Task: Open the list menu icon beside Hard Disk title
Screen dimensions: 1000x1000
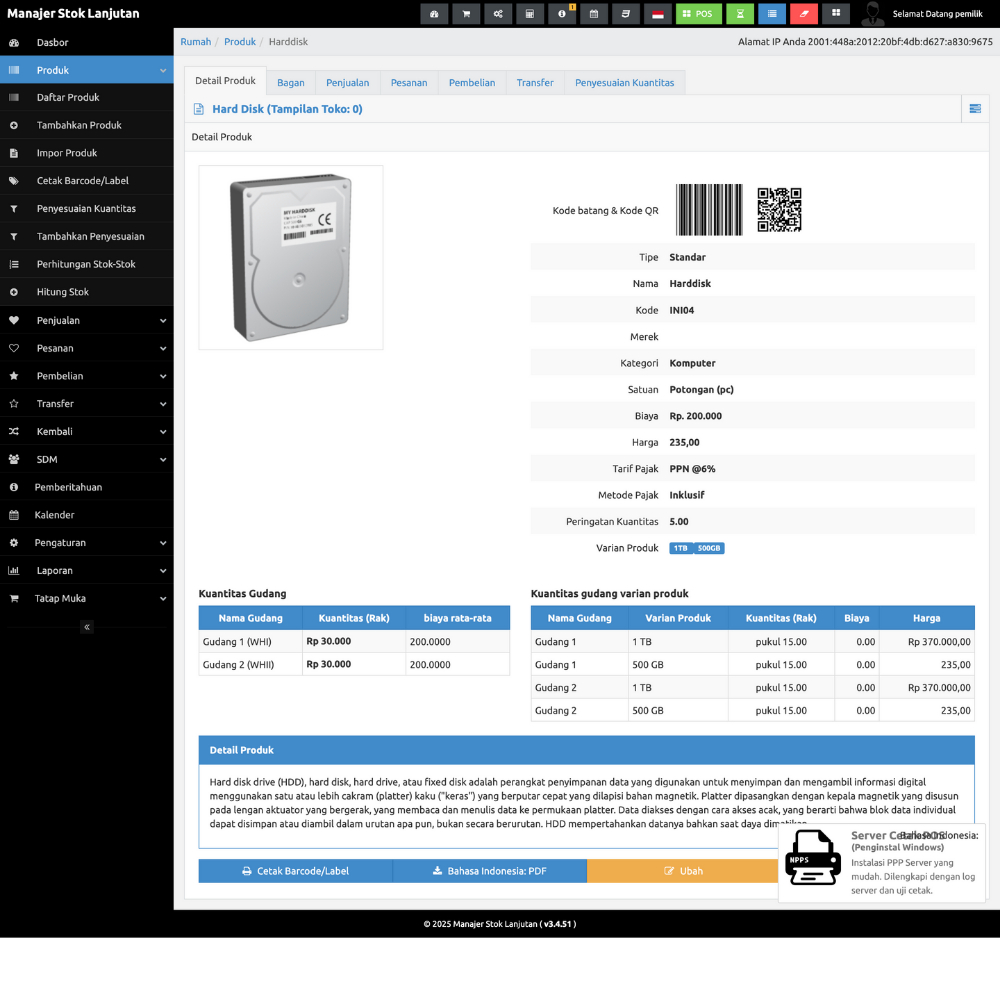Action: [x=975, y=109]
